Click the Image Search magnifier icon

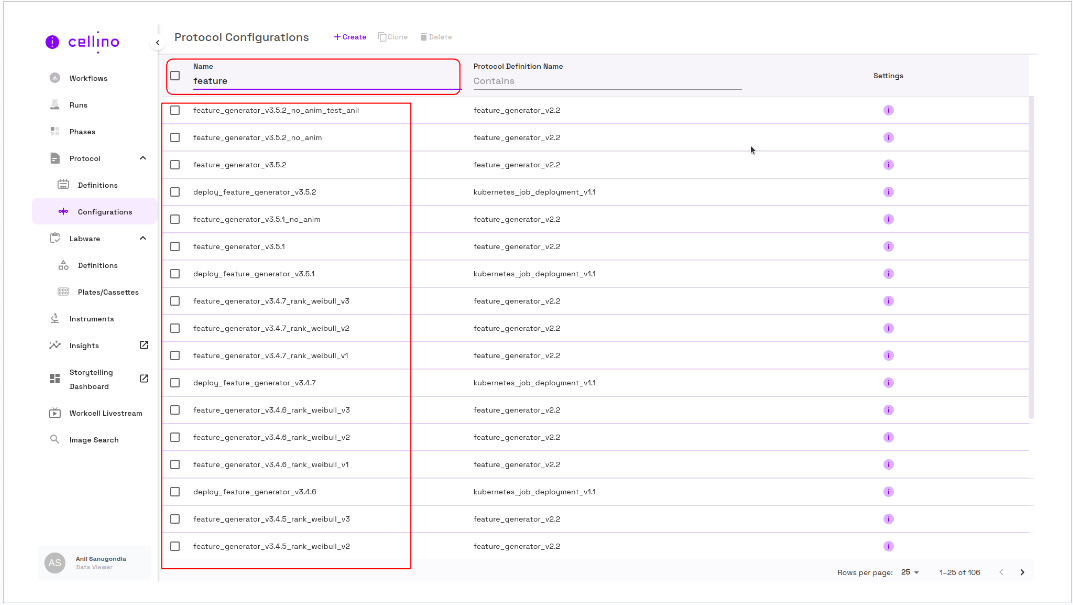55,440
